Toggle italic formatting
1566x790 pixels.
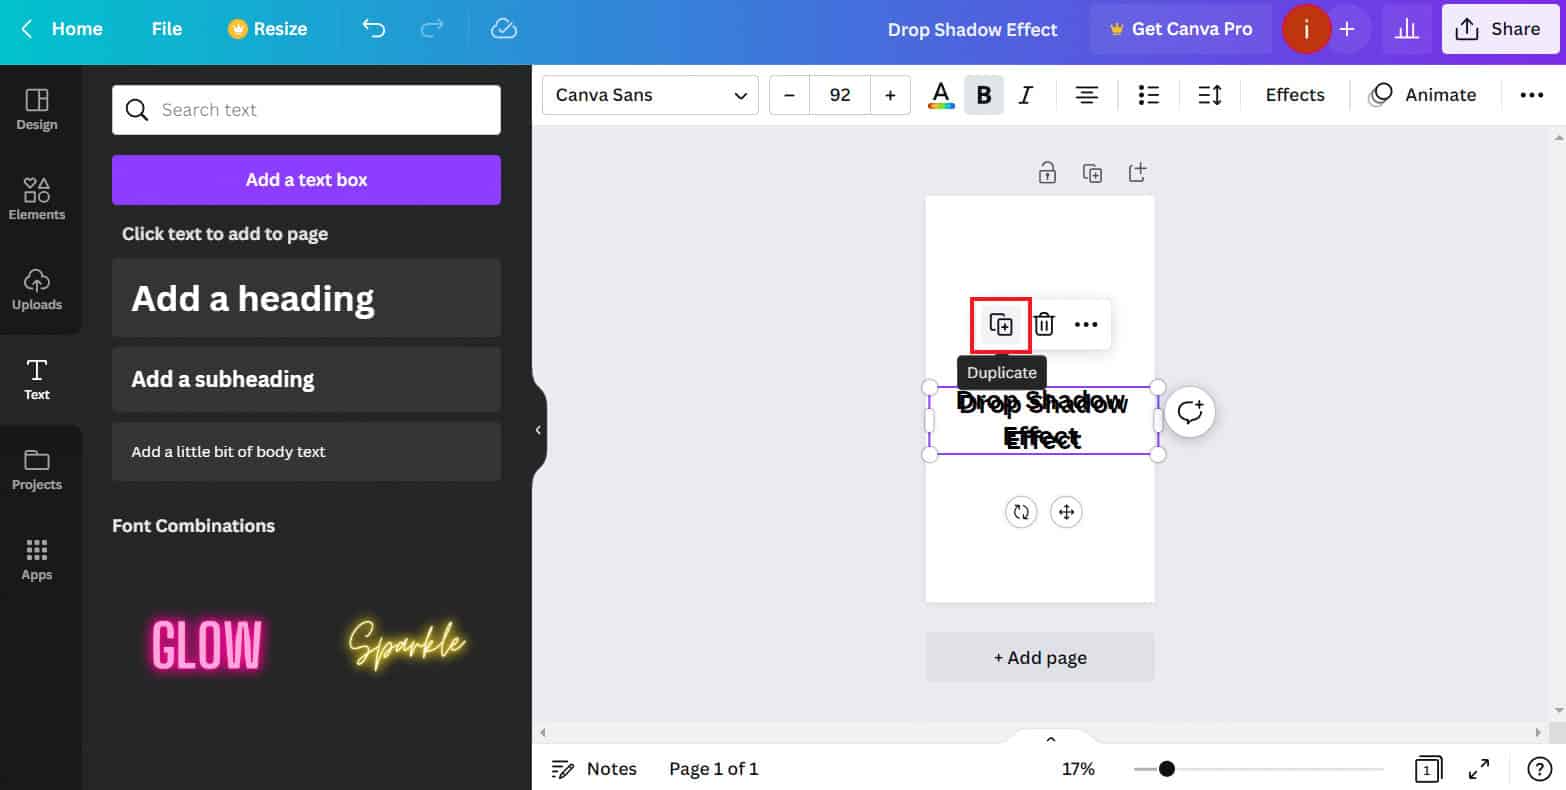(x=1025, y=95)
